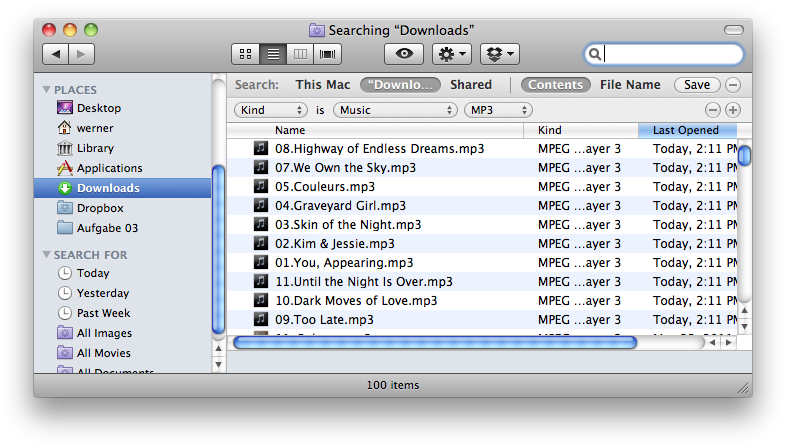Select Applications in the sidebar
This screenshot has height=445, width=785.
[109, 168]
